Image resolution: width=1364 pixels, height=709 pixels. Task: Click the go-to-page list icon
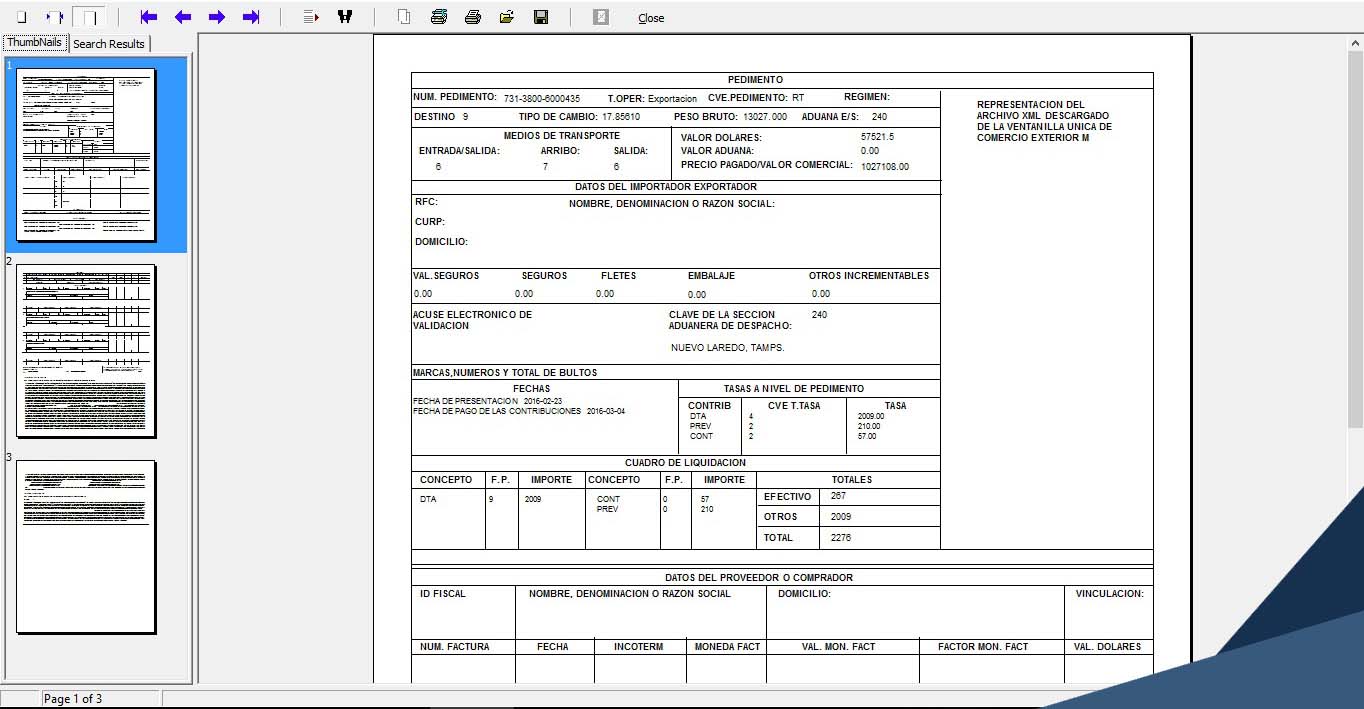pyautogui.click(x=311, y=17)
